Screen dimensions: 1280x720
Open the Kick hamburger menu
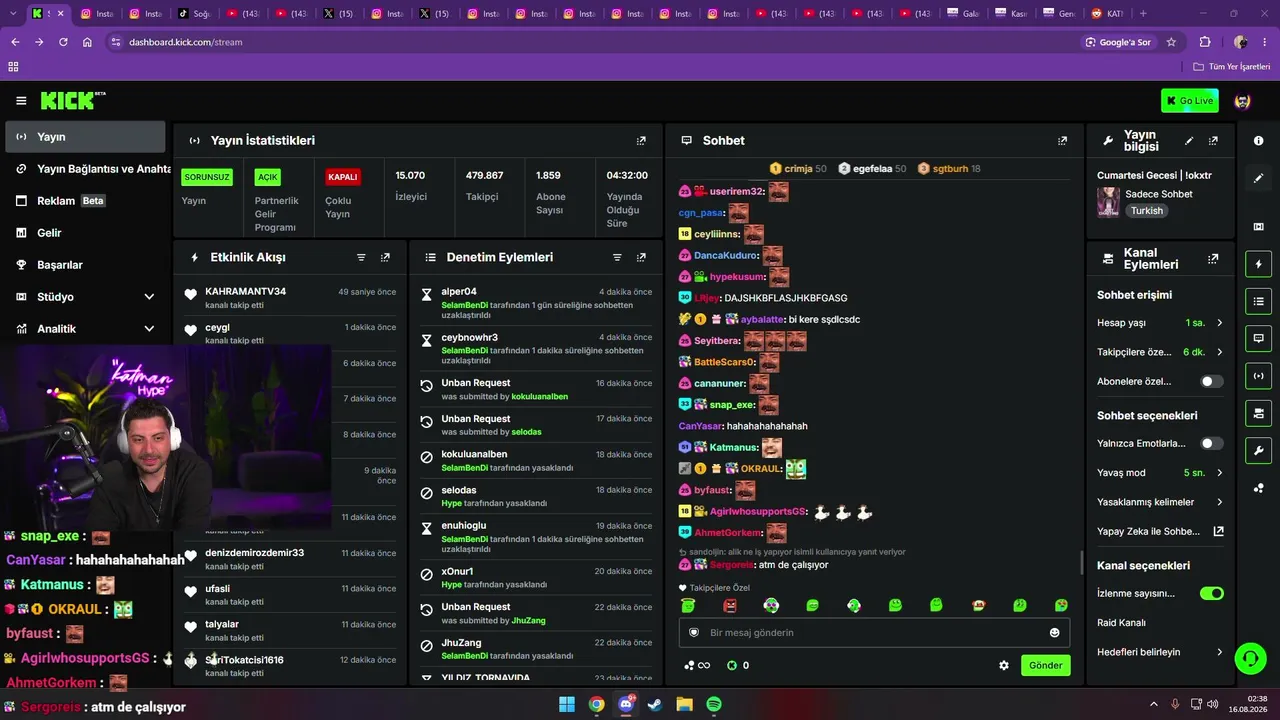[x=21, y=101]
